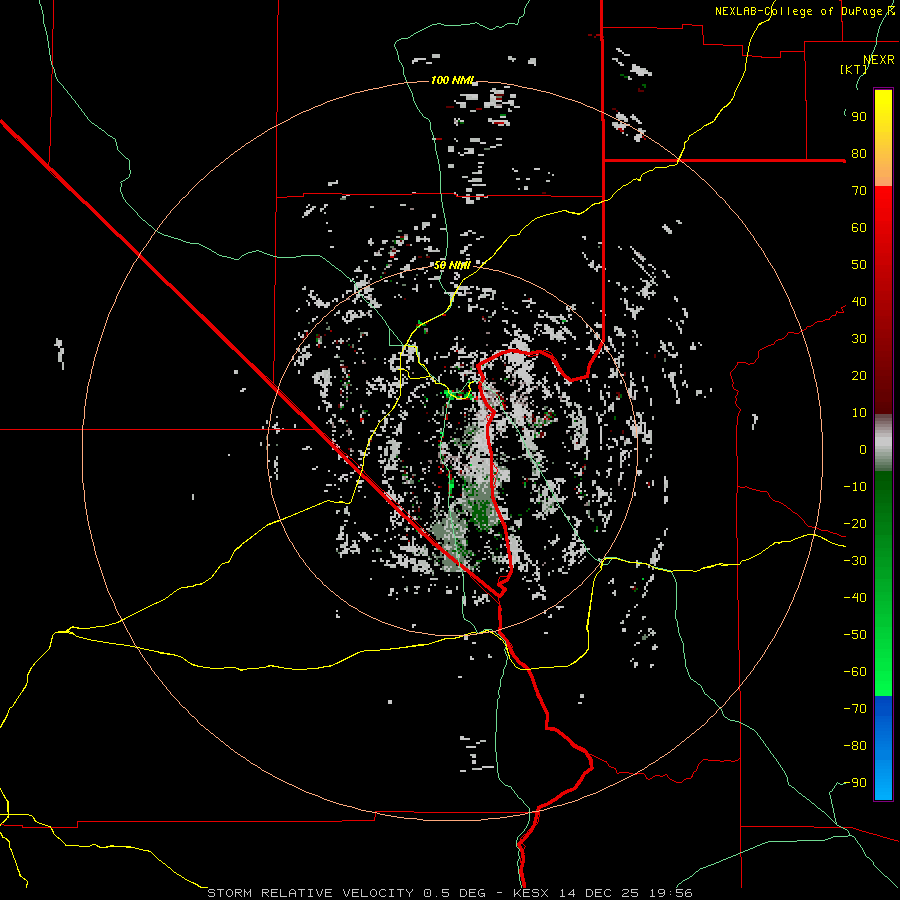Click the "-40" value on the velocity scale
The width and height of the screenshot is (900, 900).
tap(855, 598)
